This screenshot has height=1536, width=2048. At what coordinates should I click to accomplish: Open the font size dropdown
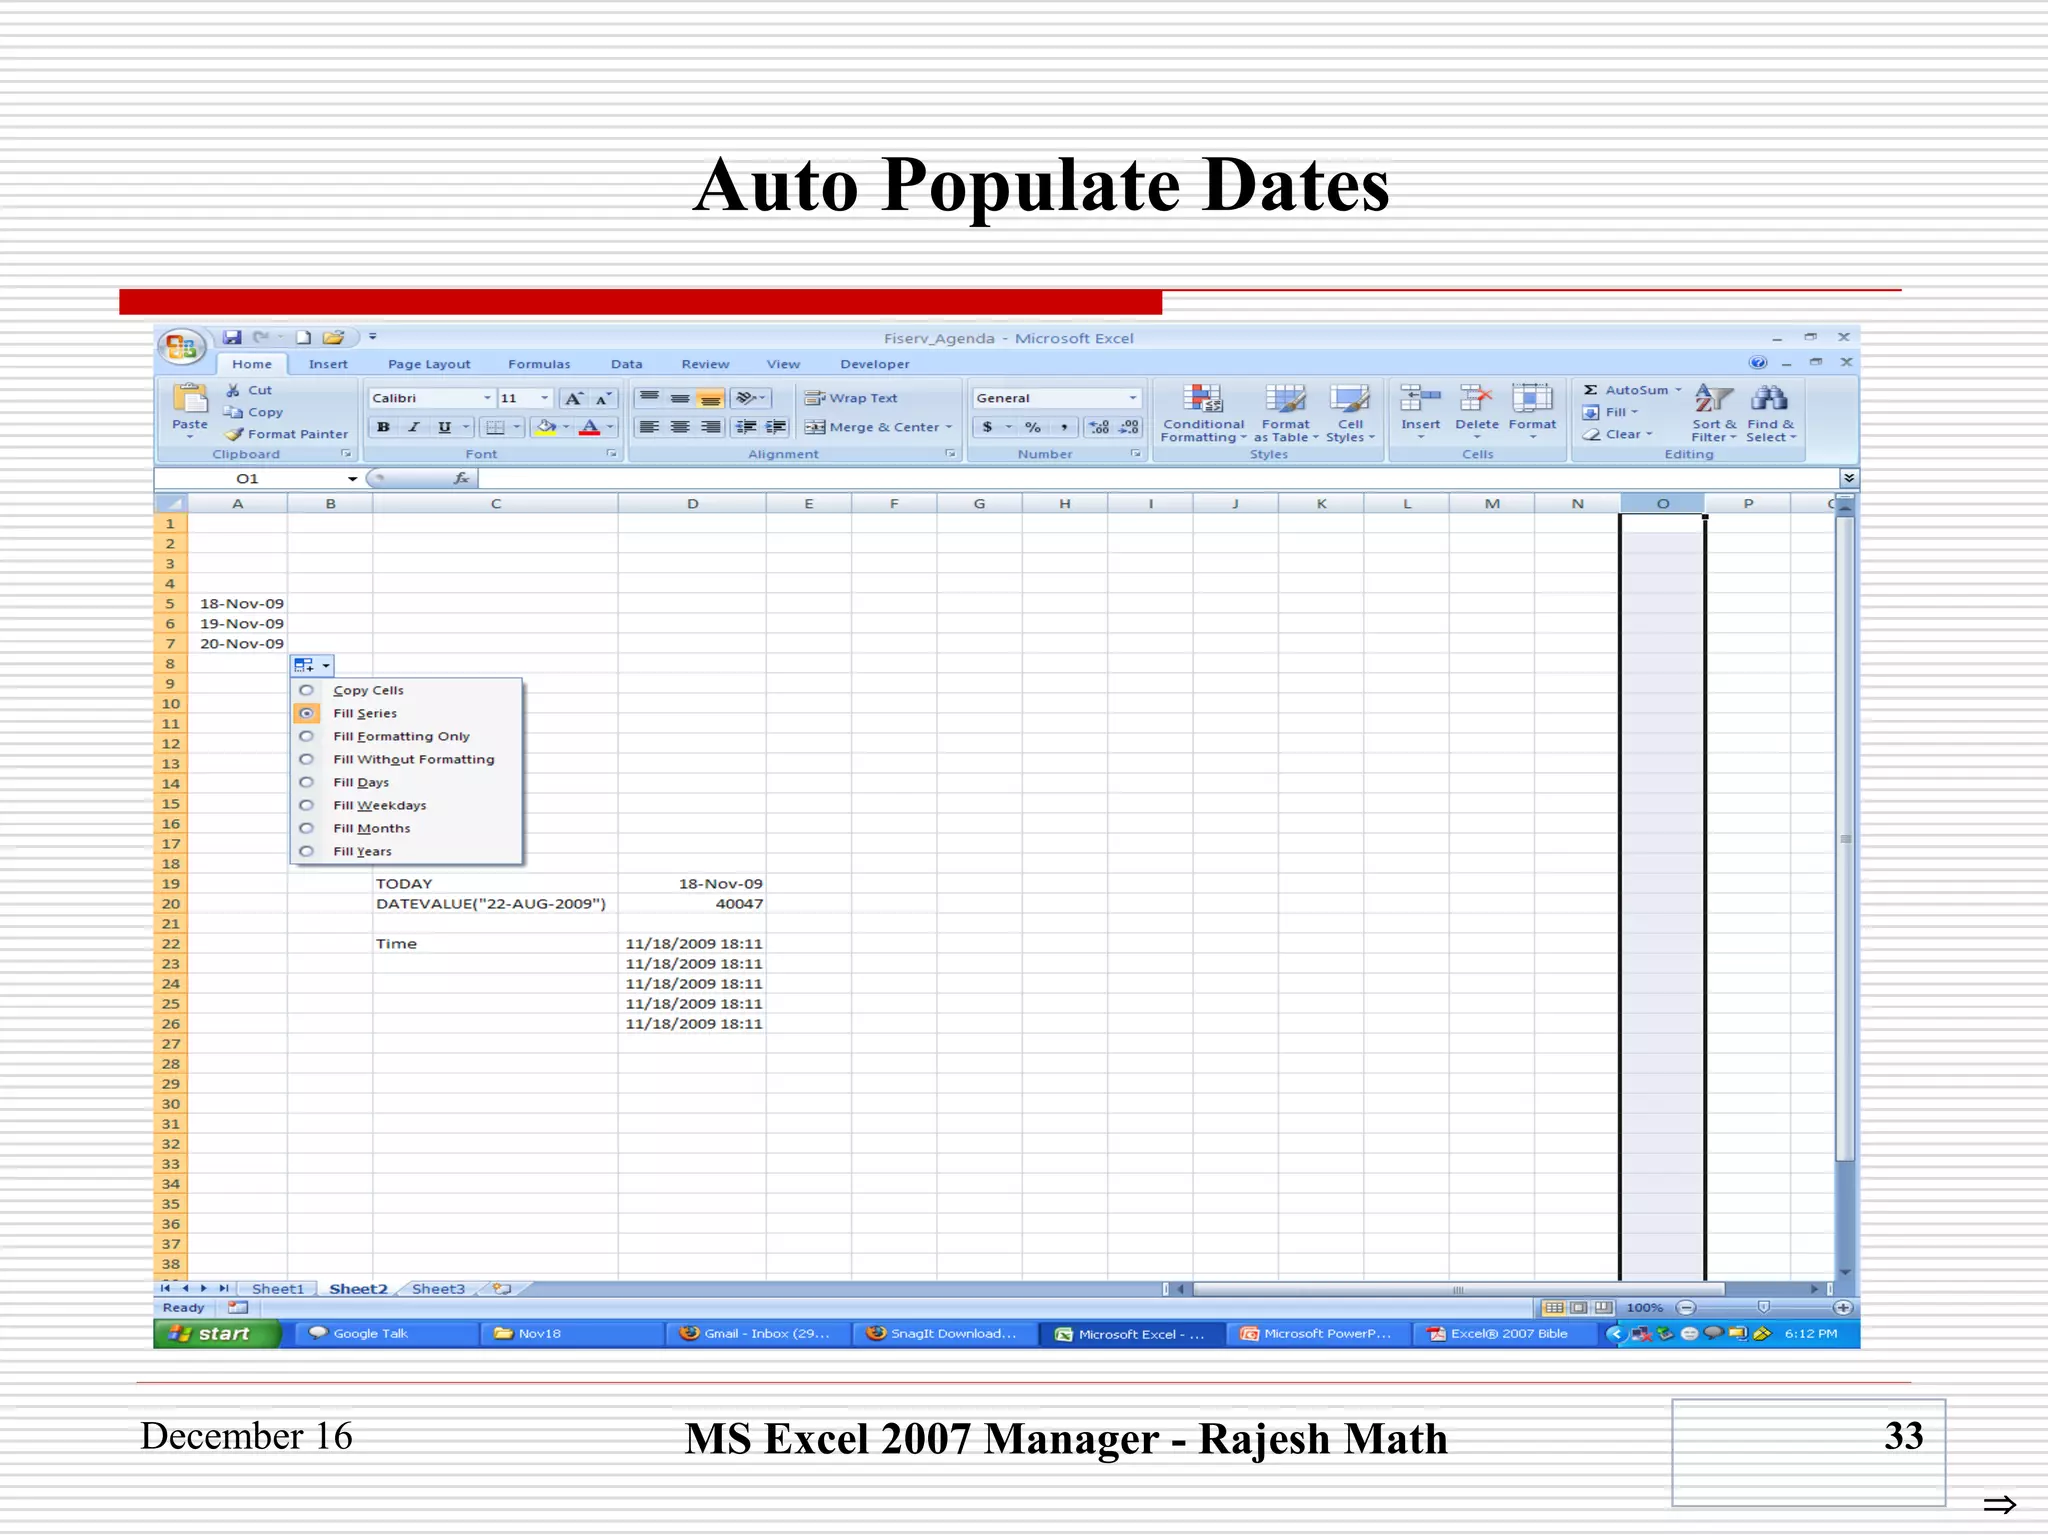[545, 398]
